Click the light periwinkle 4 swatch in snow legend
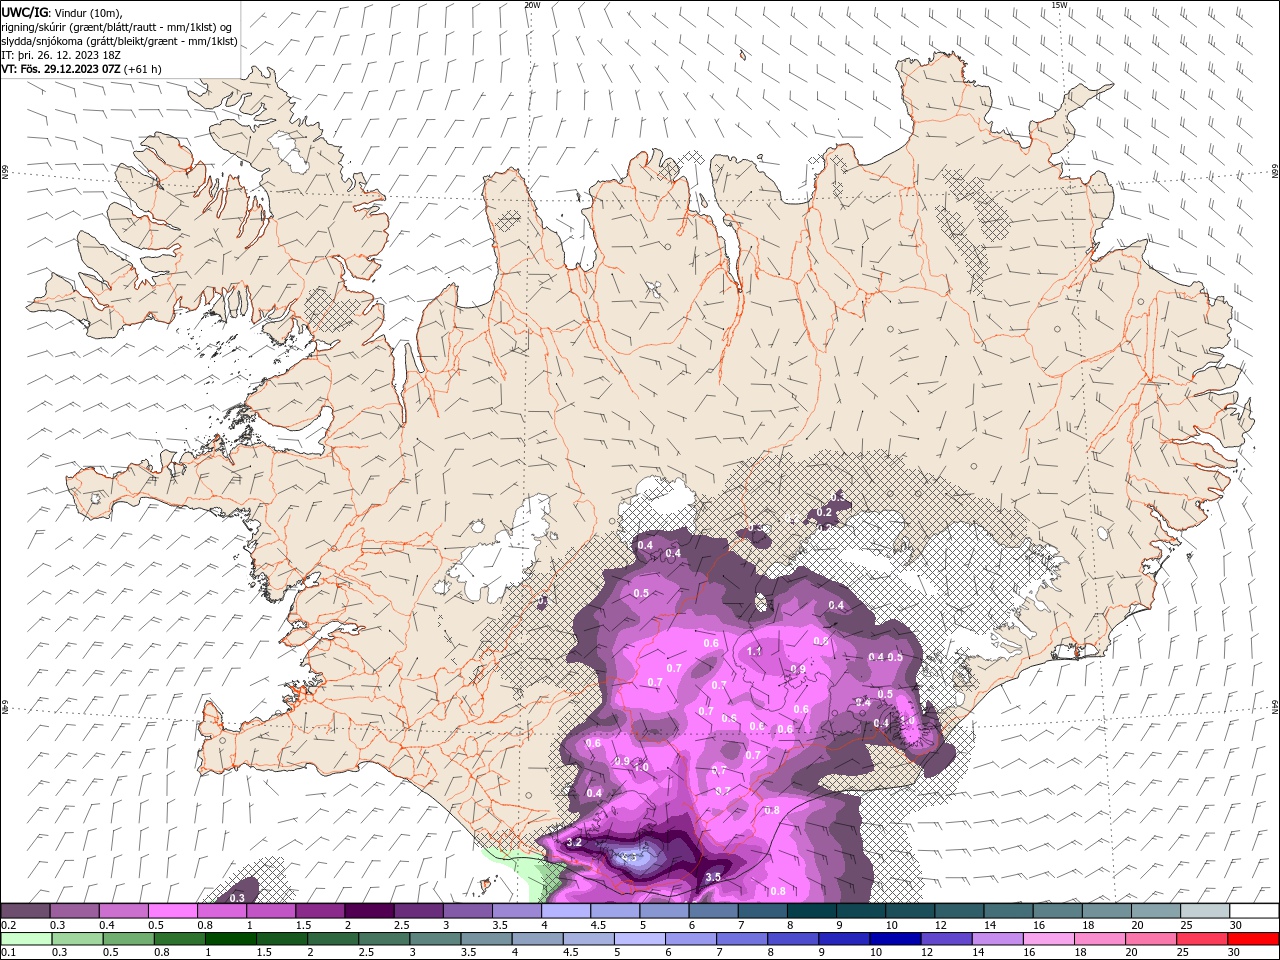This screenshot has height=960, width=1280. pos(566,911)
